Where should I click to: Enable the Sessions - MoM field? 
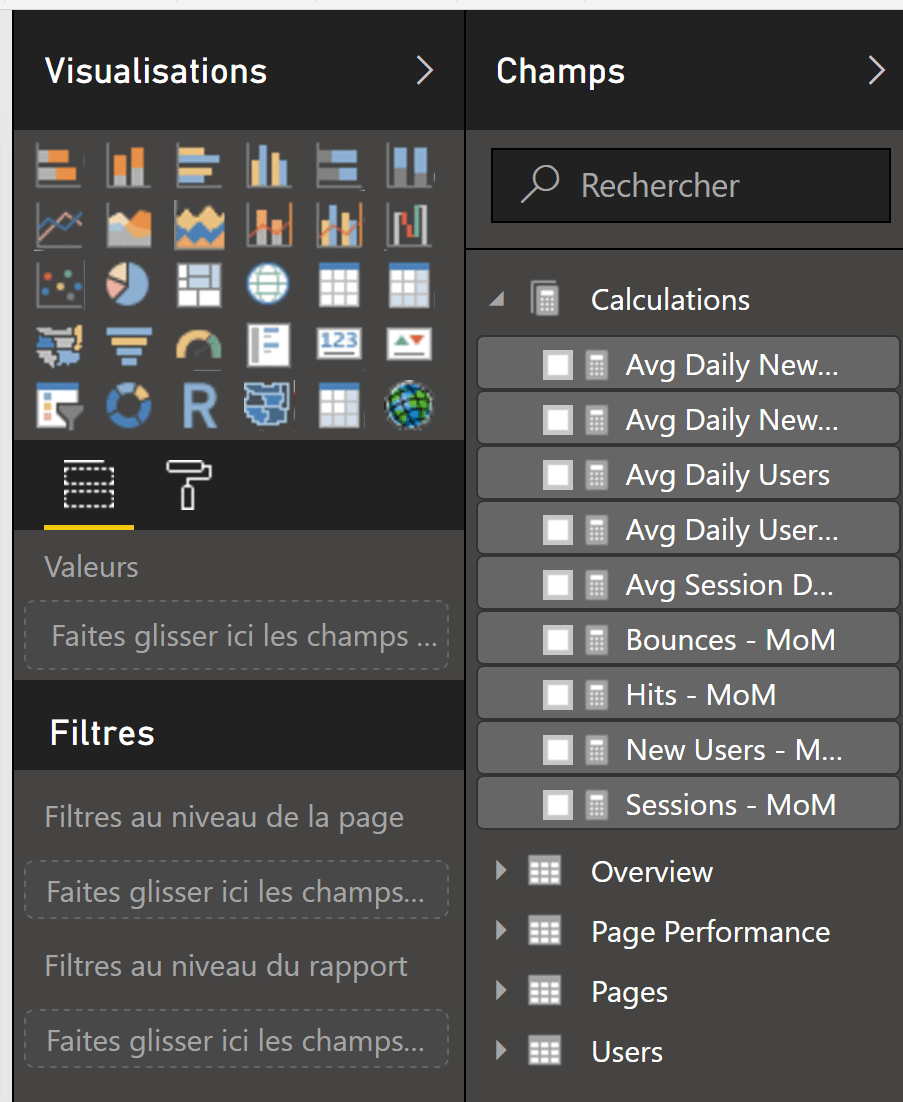pos(557,805)
